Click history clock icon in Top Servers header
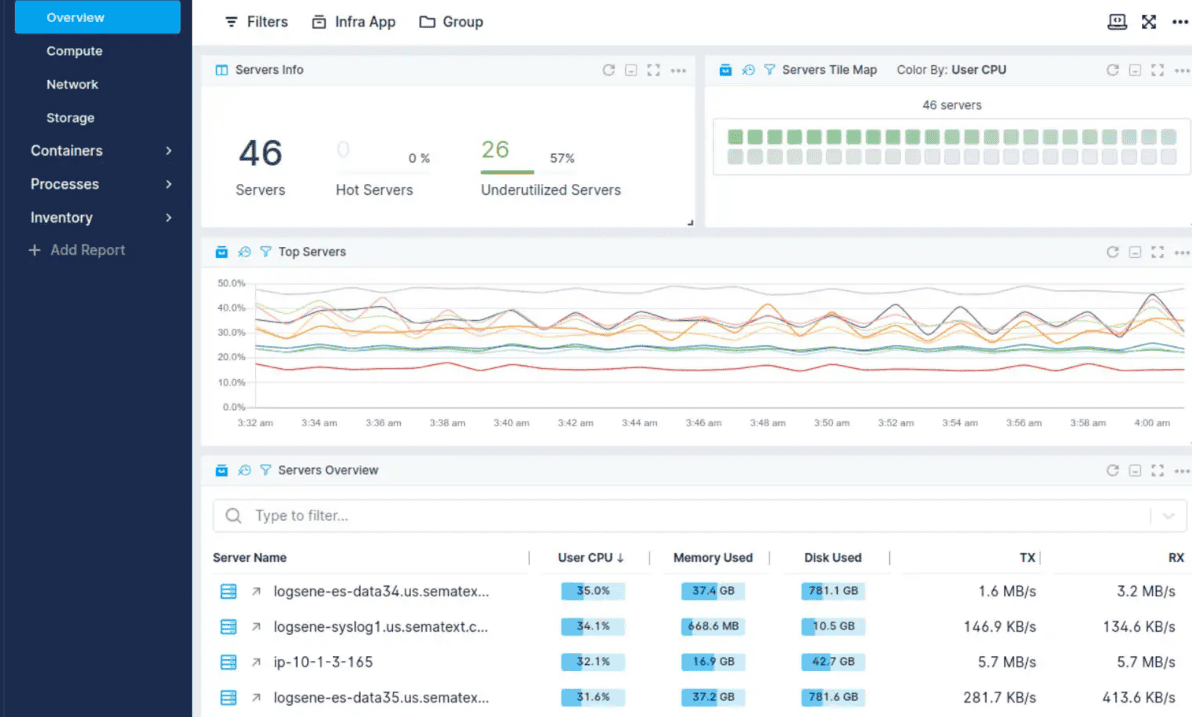This screenshot has height=717, width=1192. pos(244,252)
